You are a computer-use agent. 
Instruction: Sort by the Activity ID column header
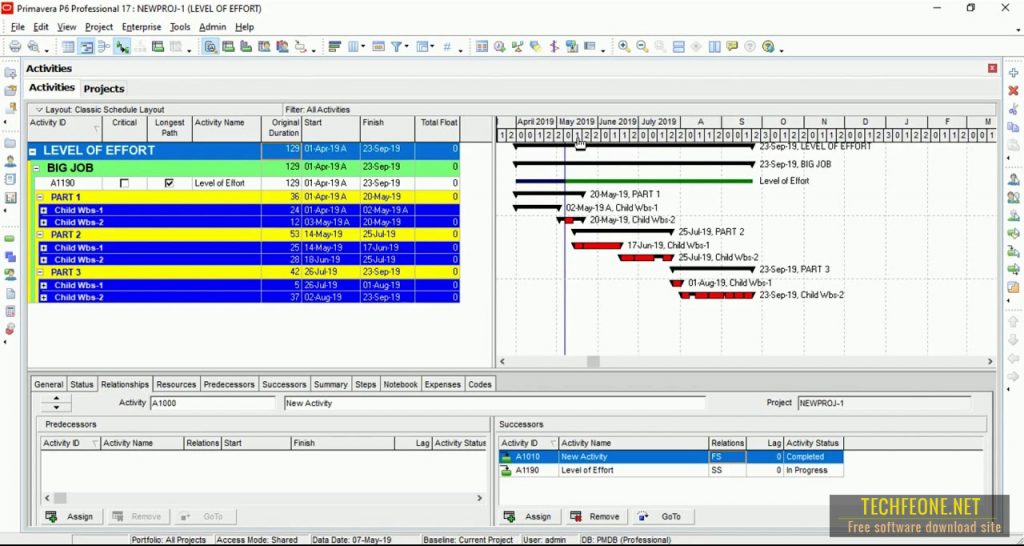pyautogui.click(x=65, y=127)
